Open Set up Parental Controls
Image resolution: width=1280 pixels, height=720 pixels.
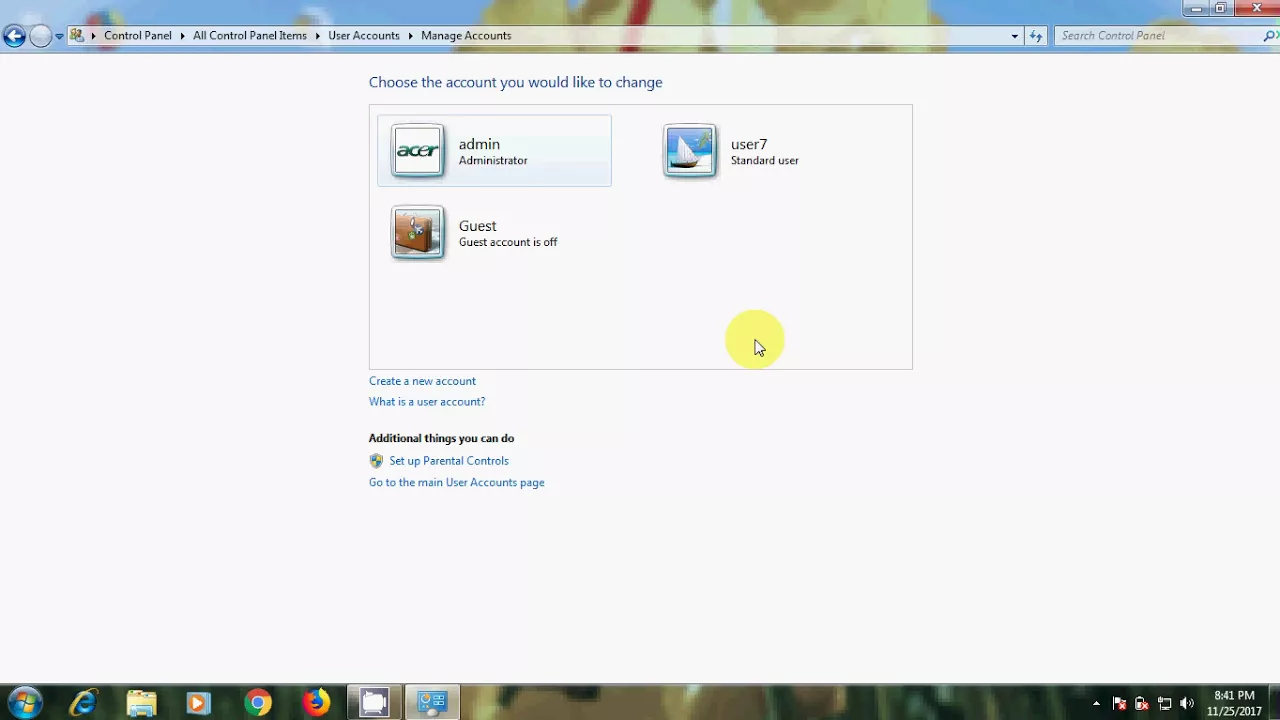point(449,461)
